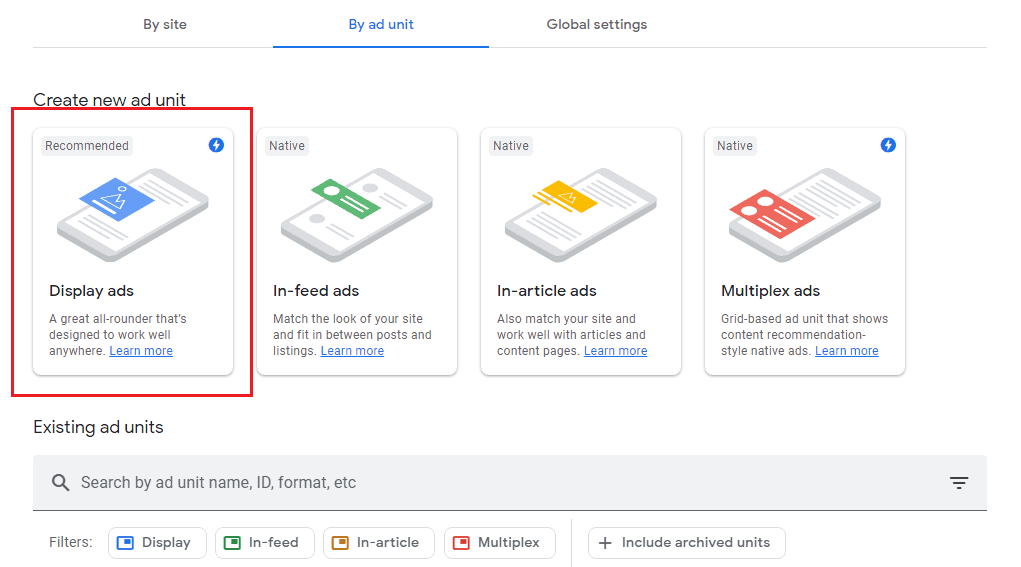This screenshot has height=567, width=1021.
Task: Click the lightning bolt icon on Multiplex ads card
Action: (x=888, y=145)
